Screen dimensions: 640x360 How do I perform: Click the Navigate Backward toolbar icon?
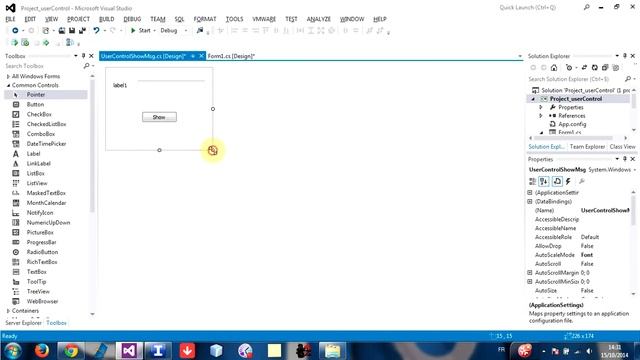point(15,31)
